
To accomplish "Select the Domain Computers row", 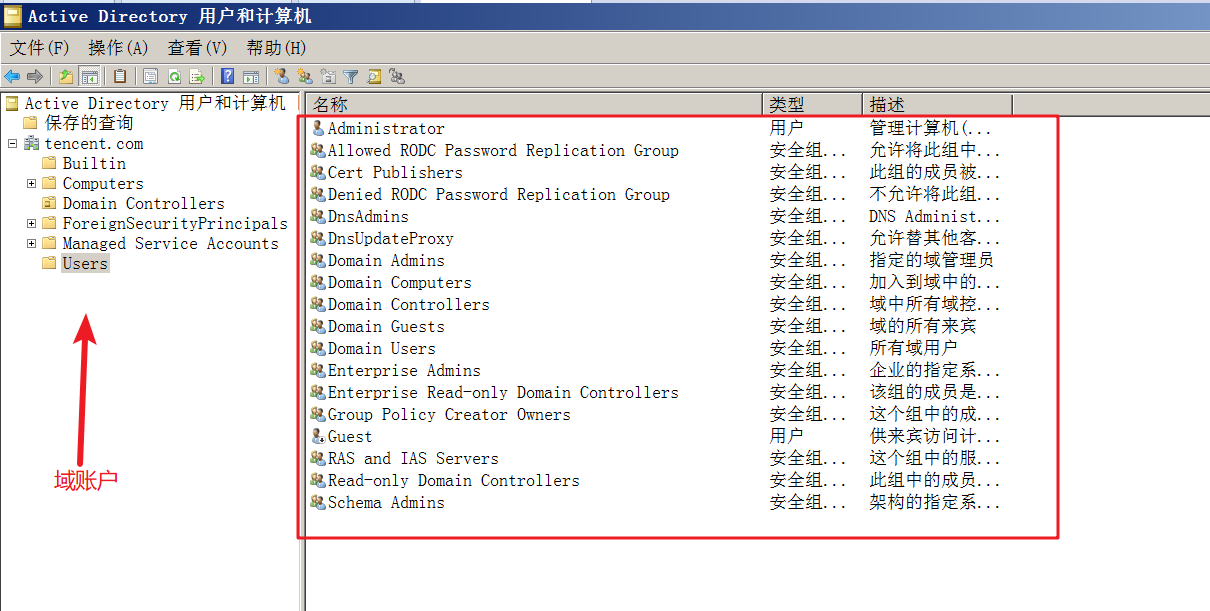I will 400,282.
